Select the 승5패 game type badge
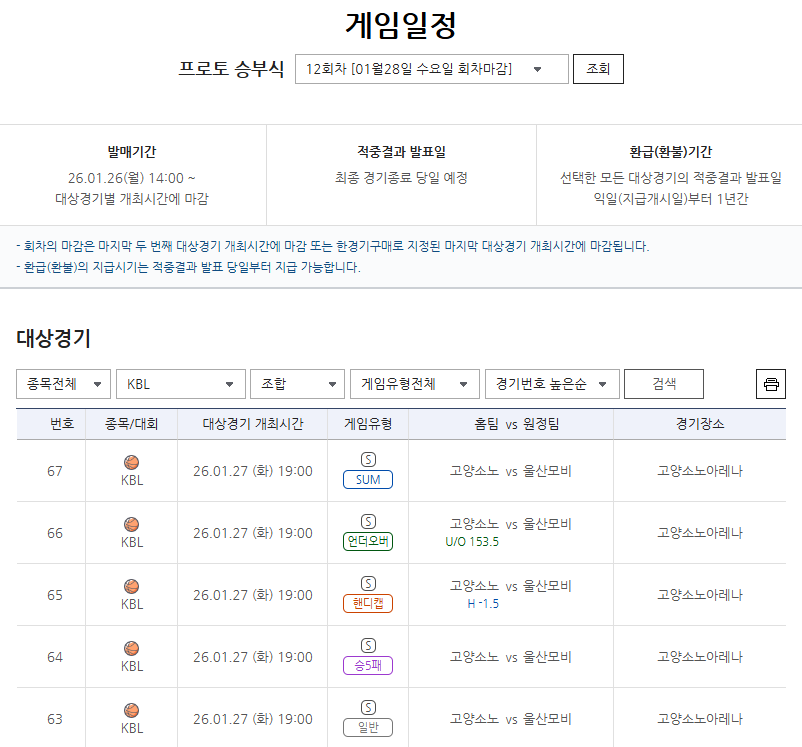 tap(367, 667)
